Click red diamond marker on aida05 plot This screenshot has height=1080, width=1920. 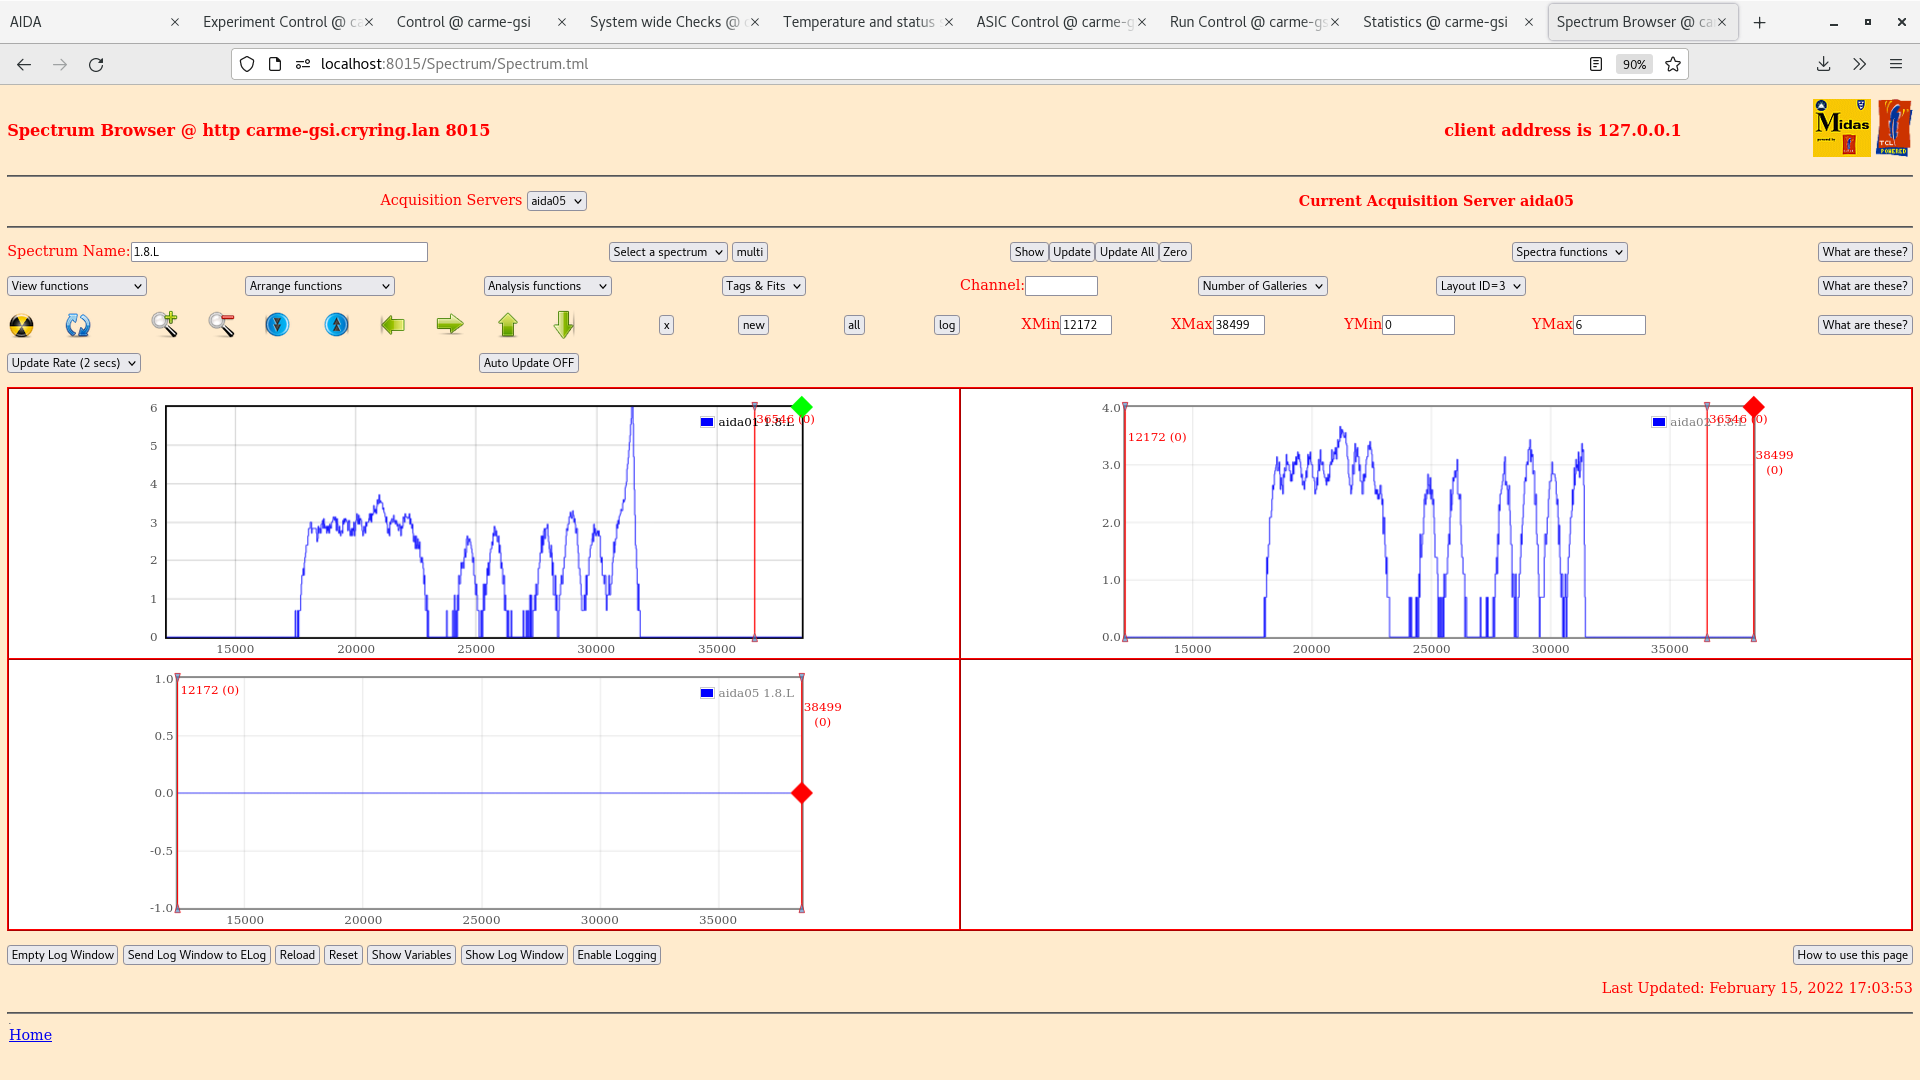tap(802, 793)
